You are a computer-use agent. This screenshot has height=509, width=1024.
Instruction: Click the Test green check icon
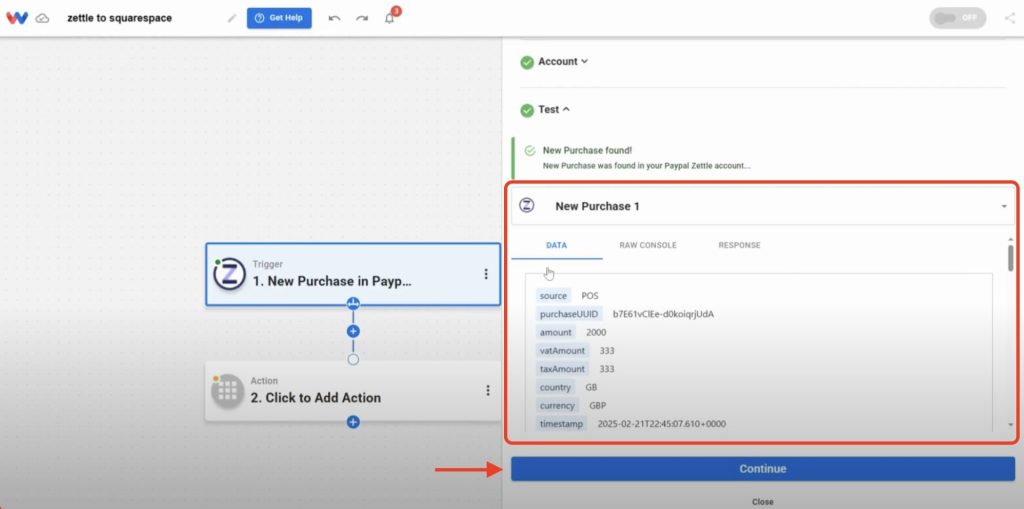click(527, 110)
